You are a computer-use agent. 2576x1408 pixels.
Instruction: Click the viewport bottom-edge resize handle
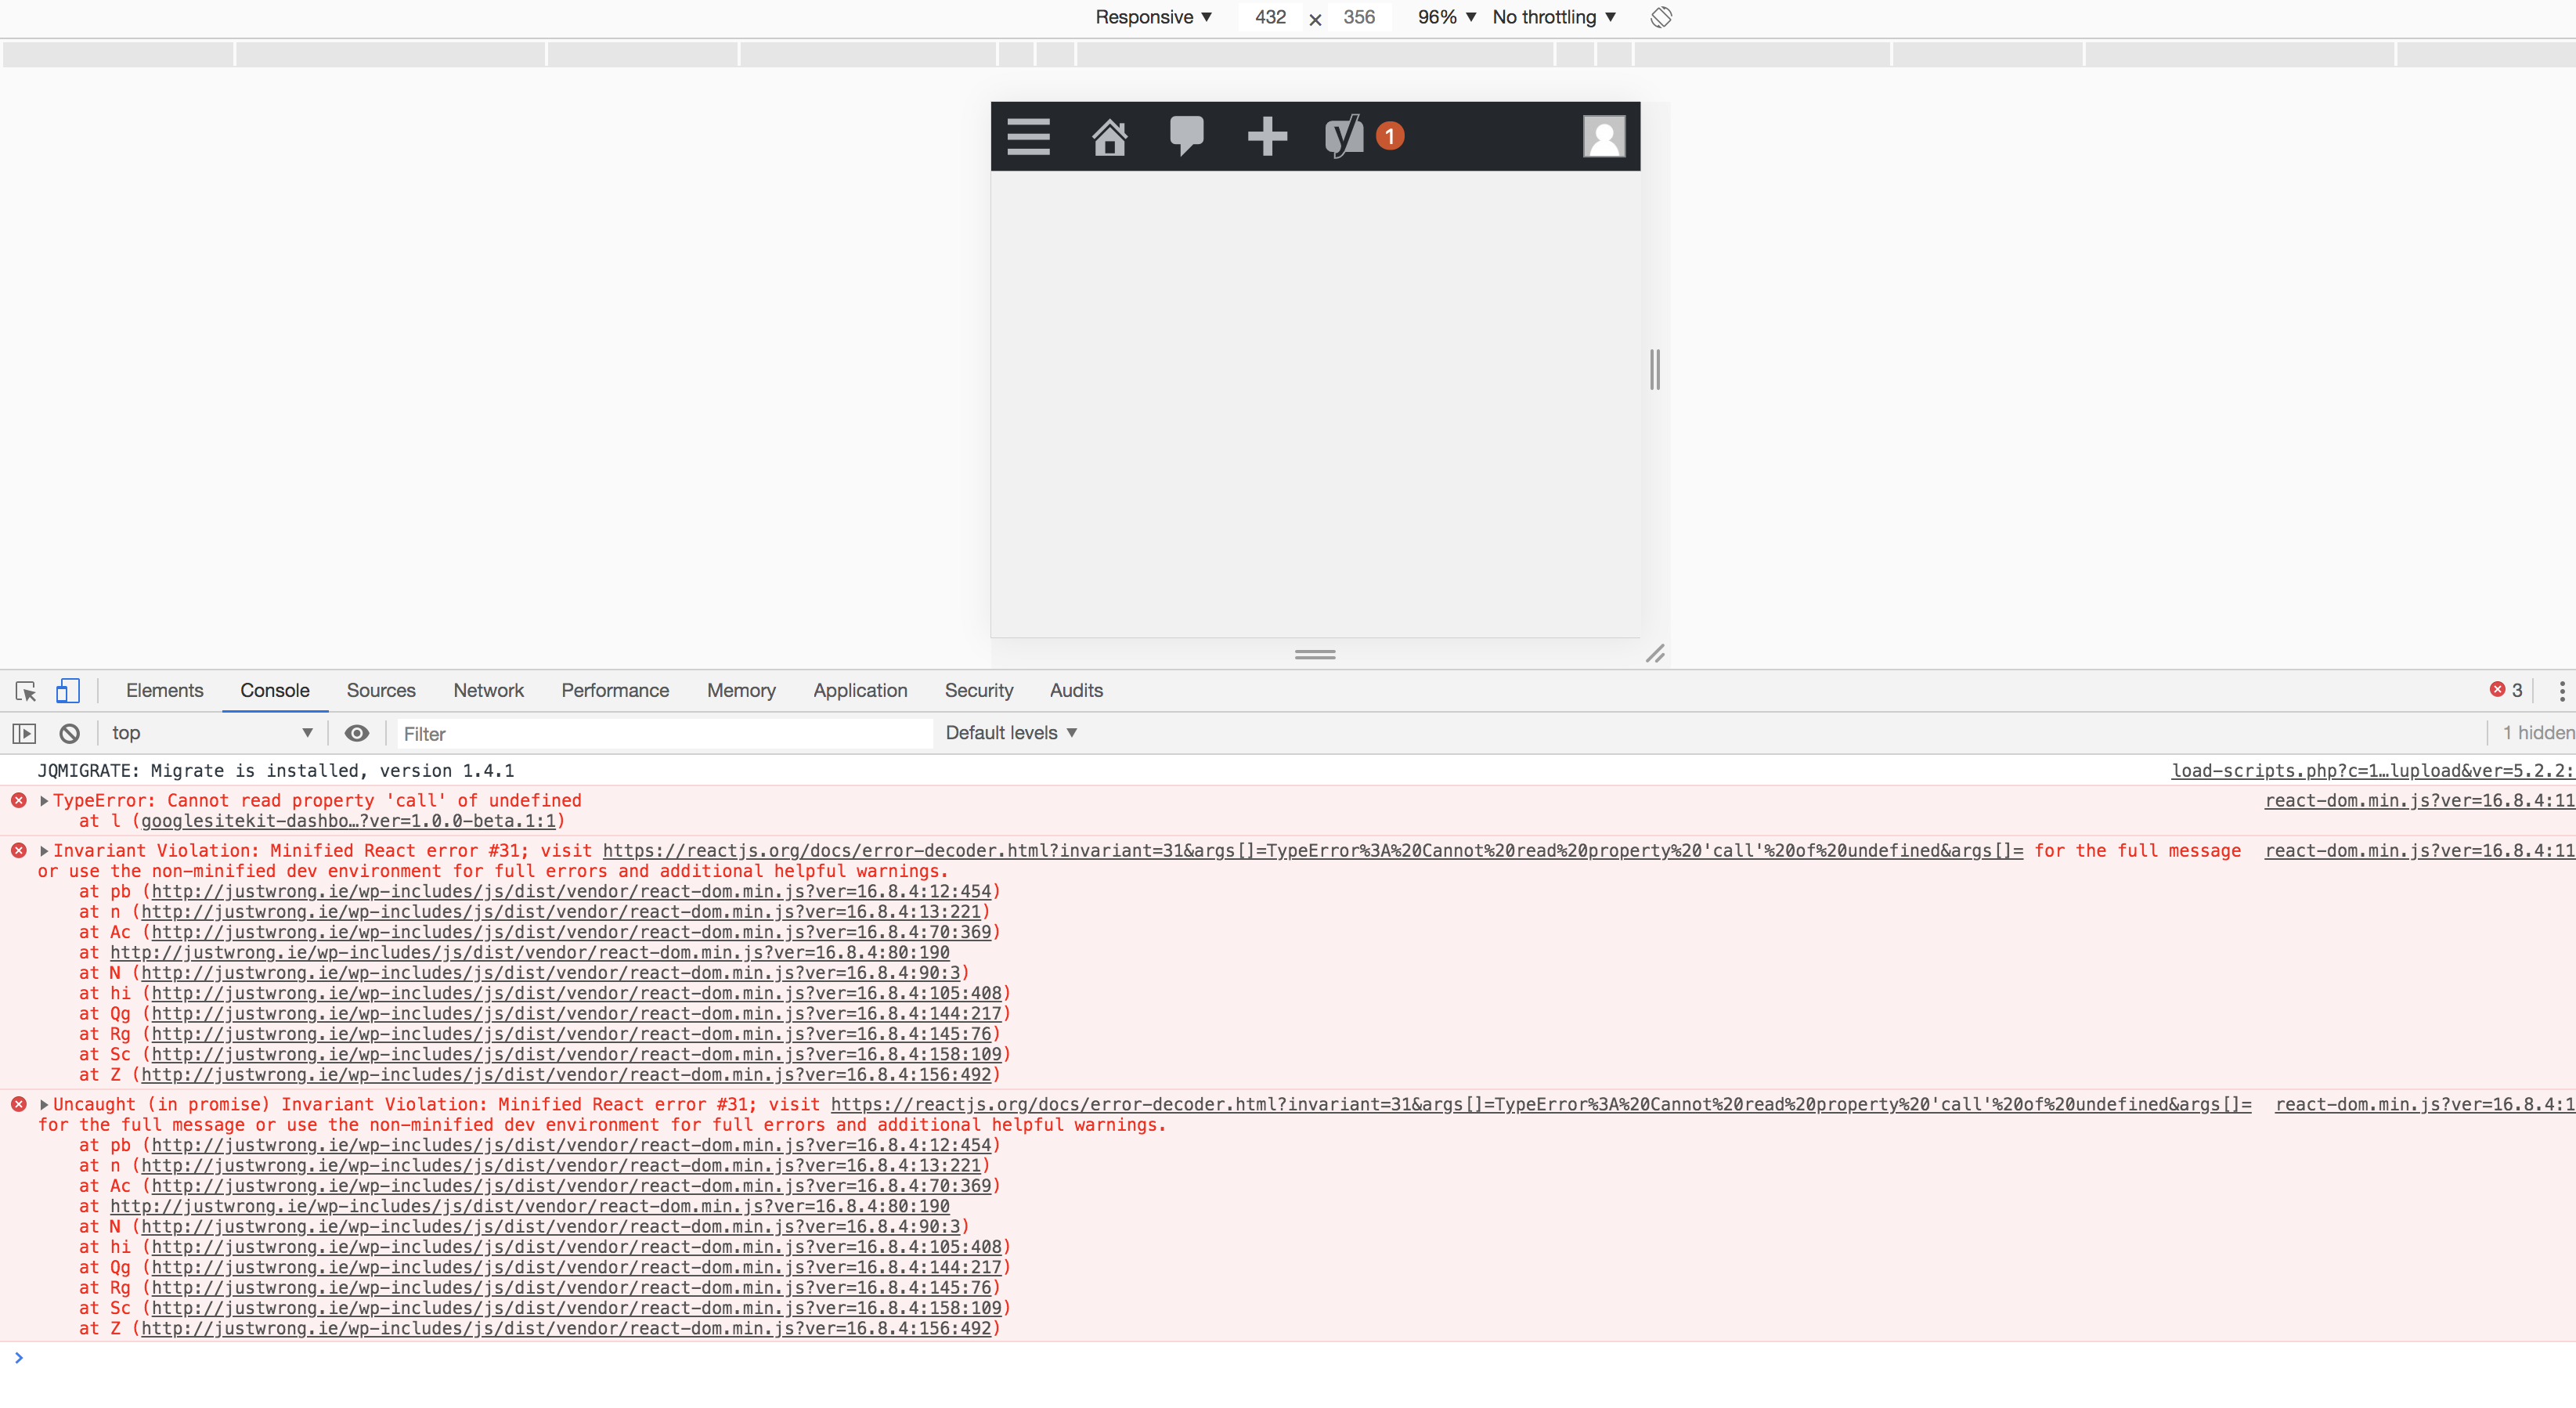[x=1315, y=655]
